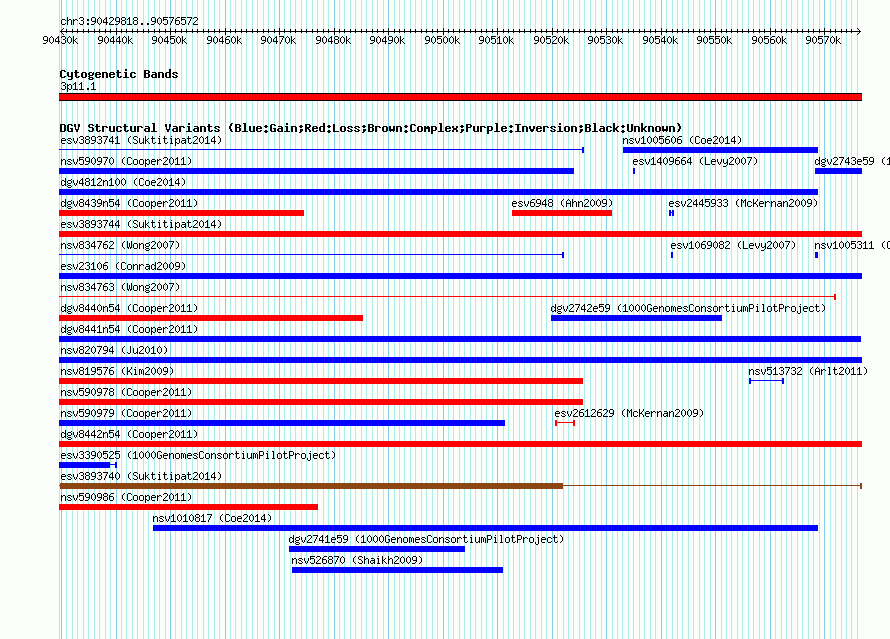890x639 pixels.
Task: Select the blue bar of nsv590979 (Cooper2011)
Action: [282, 423]
